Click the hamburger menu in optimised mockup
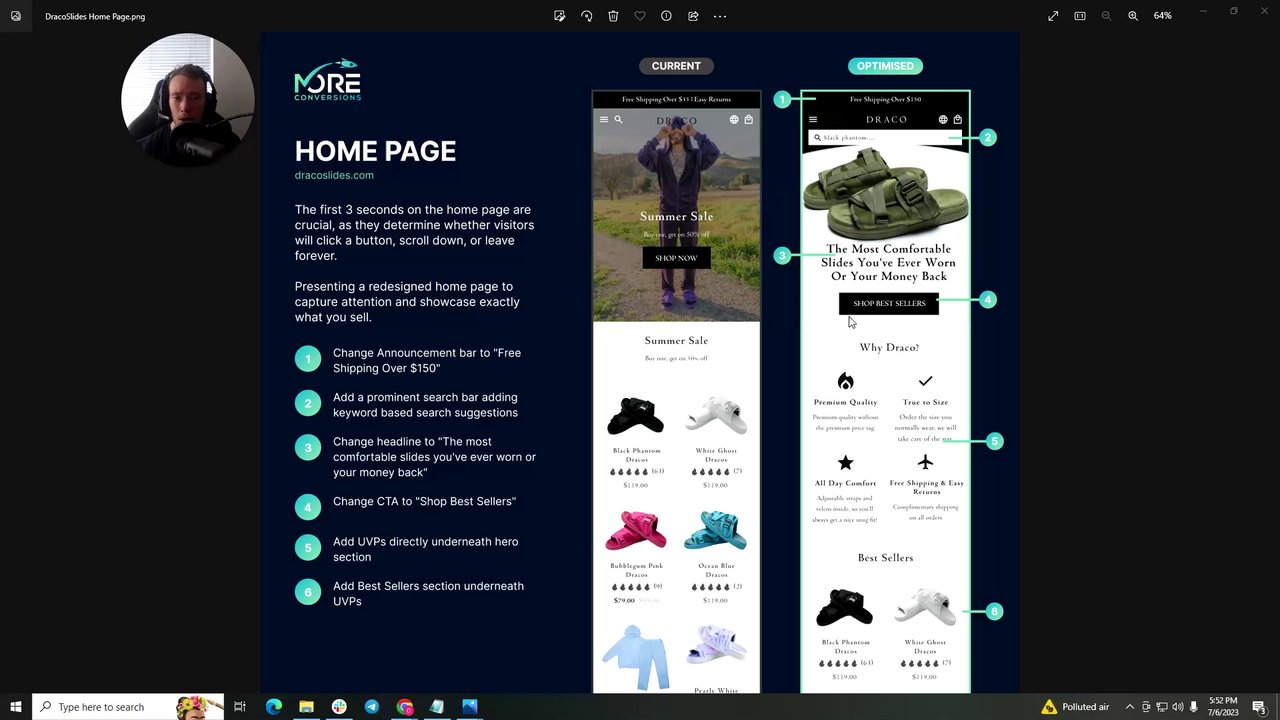 (812, 120)
